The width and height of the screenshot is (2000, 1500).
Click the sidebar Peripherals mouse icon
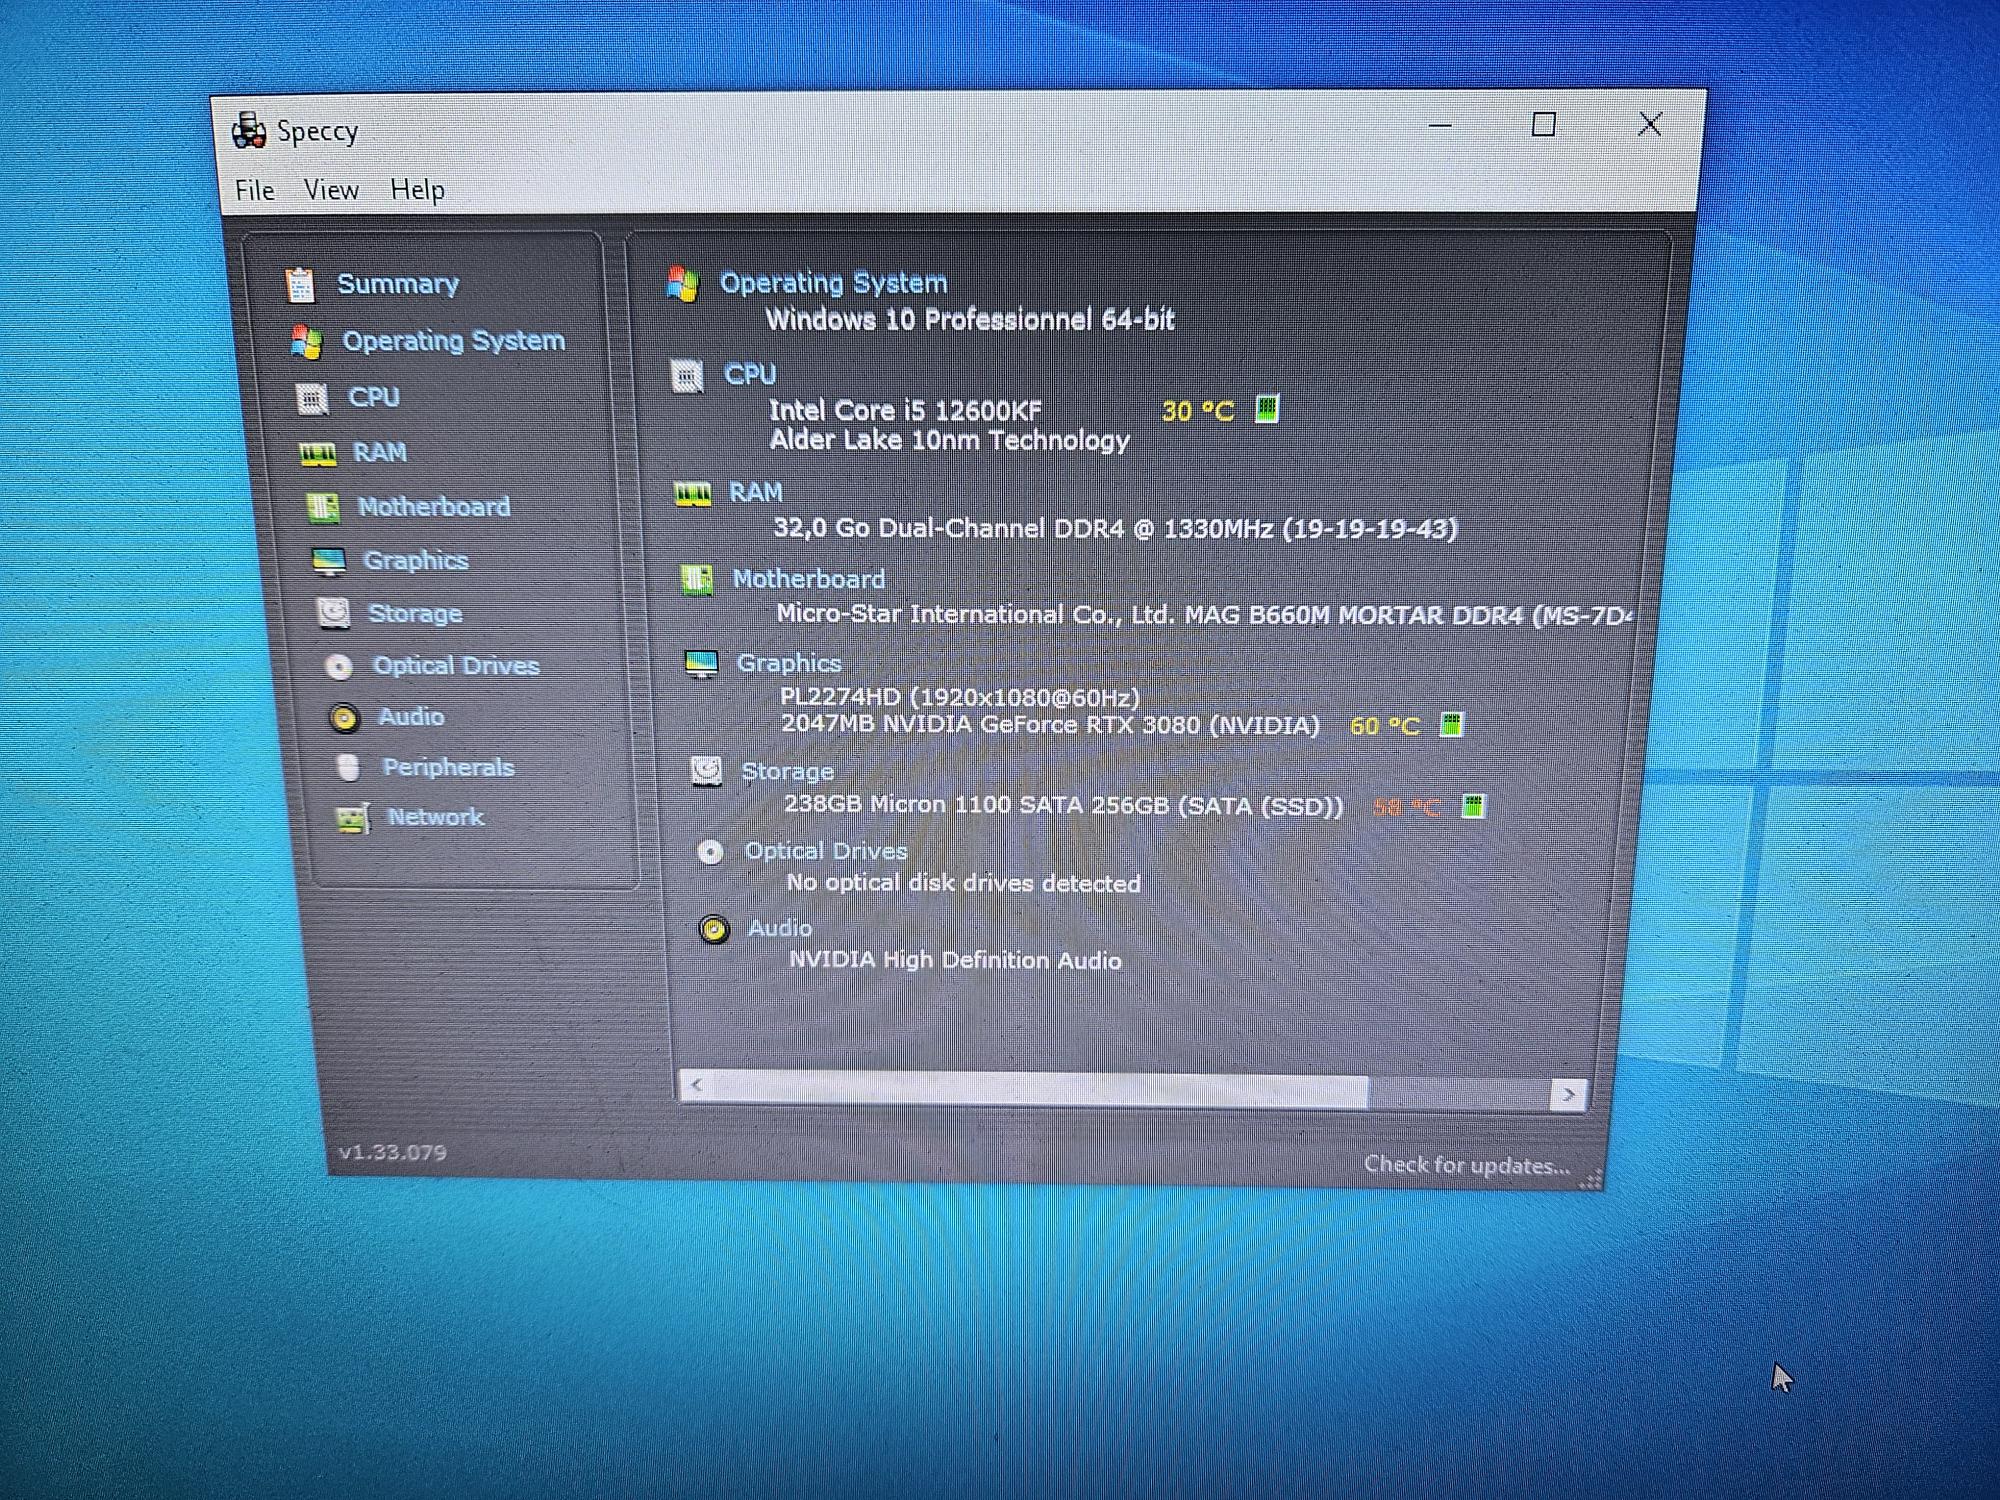click(x=348, y=768)
